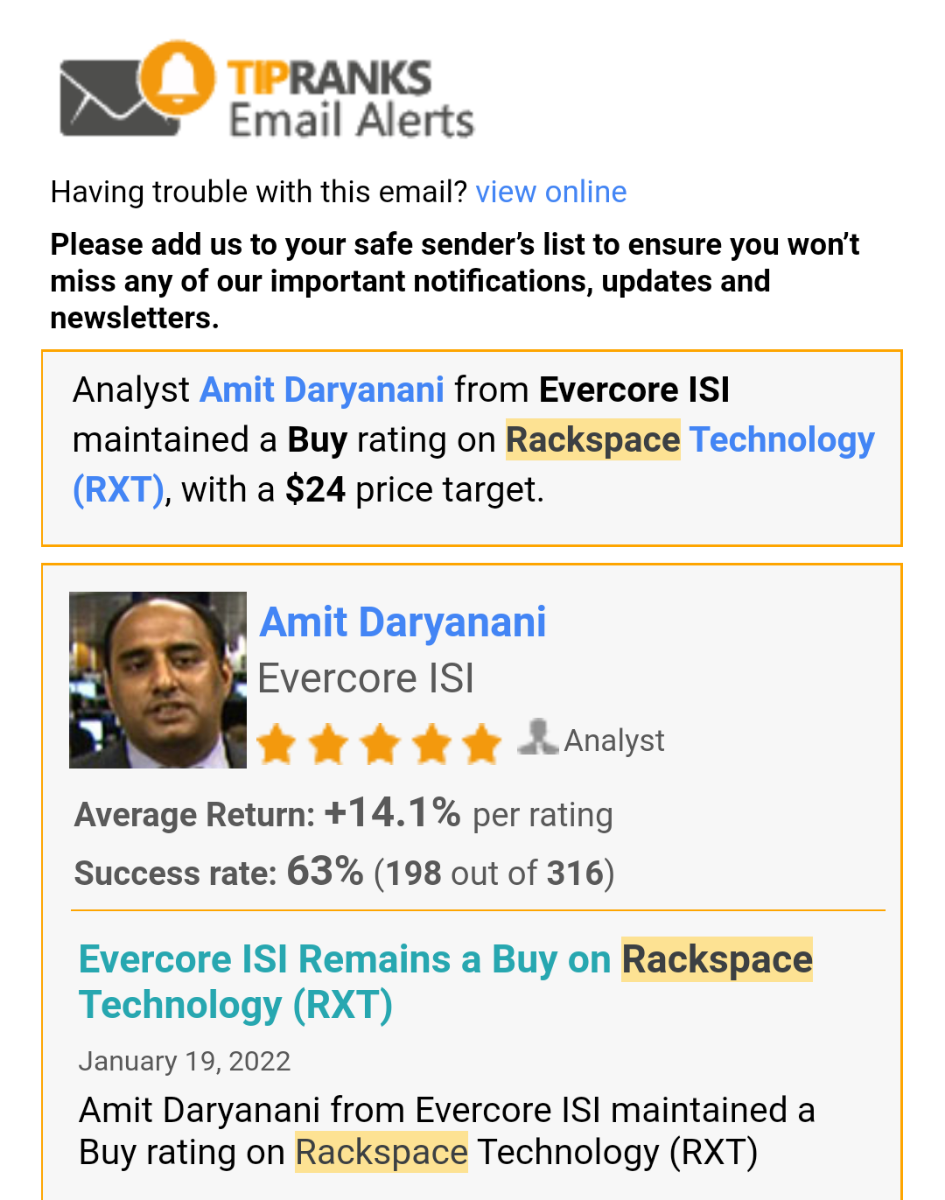Click blue "Technology" link in the summary box
The image size is (945, 1200).
tap(782, 440)
